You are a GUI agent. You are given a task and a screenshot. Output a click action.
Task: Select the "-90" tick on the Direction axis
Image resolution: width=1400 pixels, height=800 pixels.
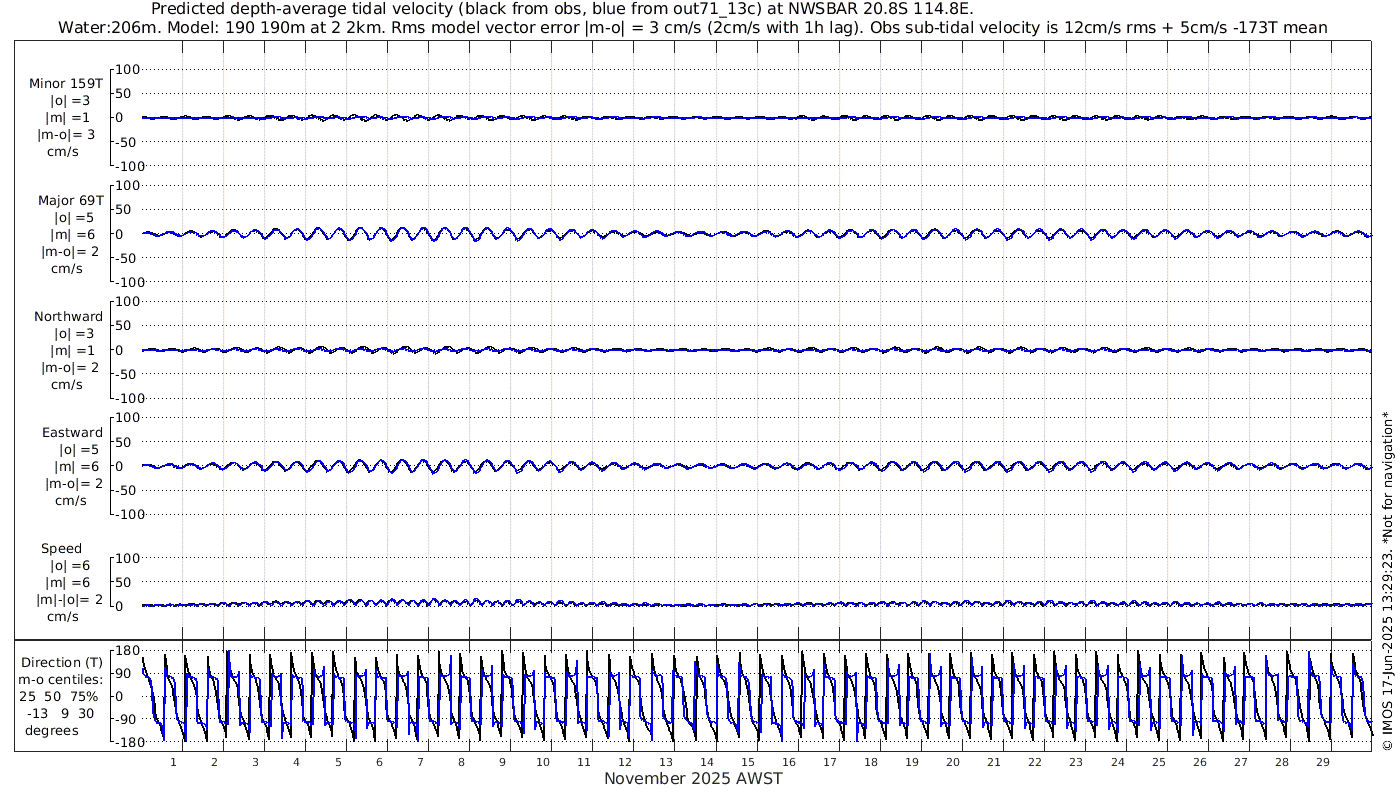pos(127,719)
